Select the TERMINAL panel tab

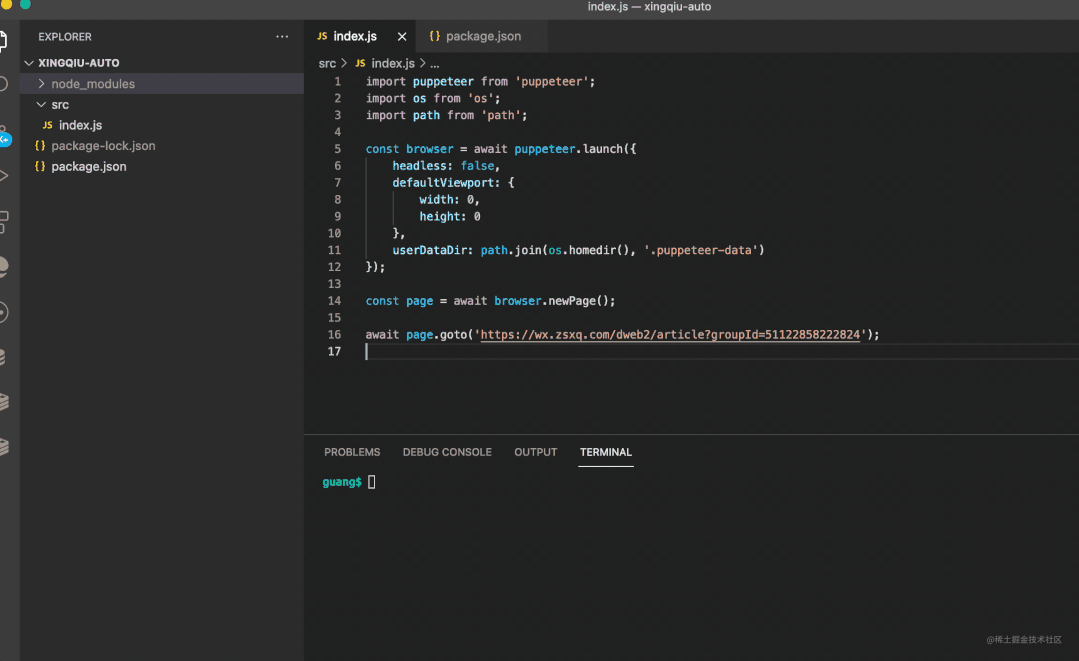click(606, 452)
